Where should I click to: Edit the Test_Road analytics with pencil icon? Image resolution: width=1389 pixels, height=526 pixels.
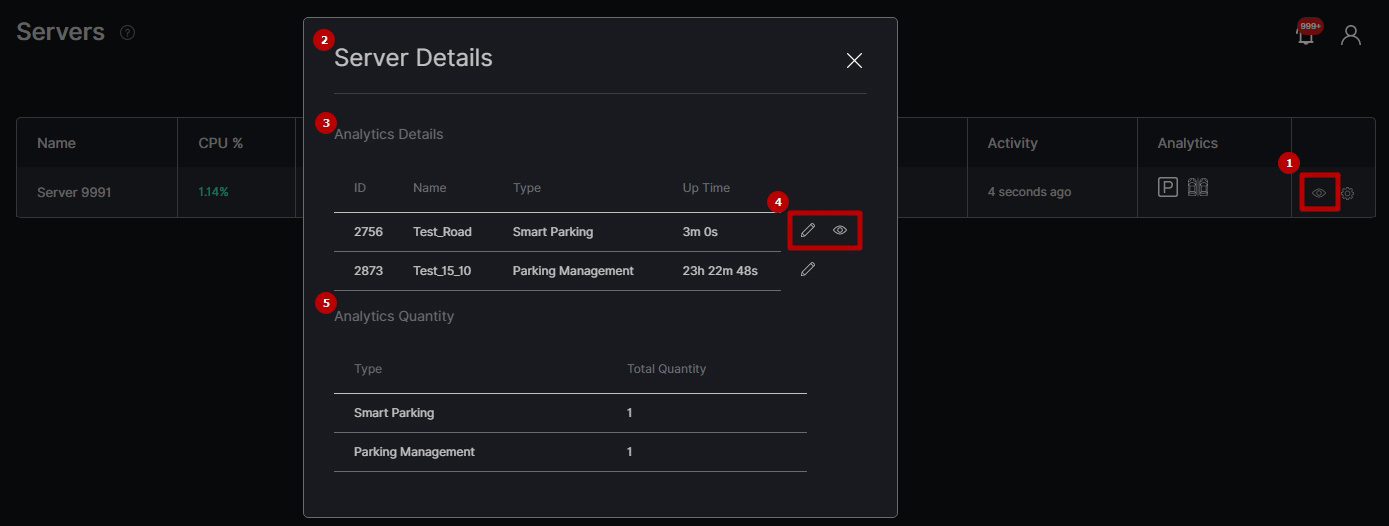pos(808,230)
